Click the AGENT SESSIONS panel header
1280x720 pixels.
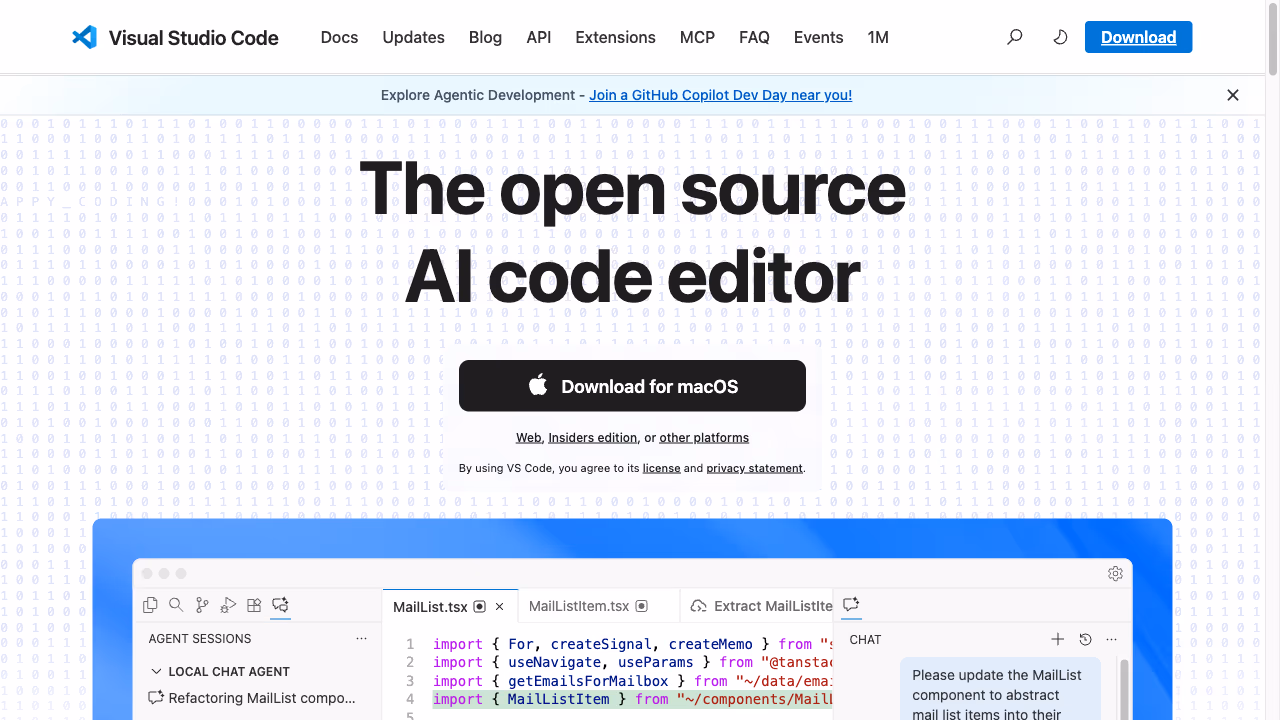(x=200, y=638)
